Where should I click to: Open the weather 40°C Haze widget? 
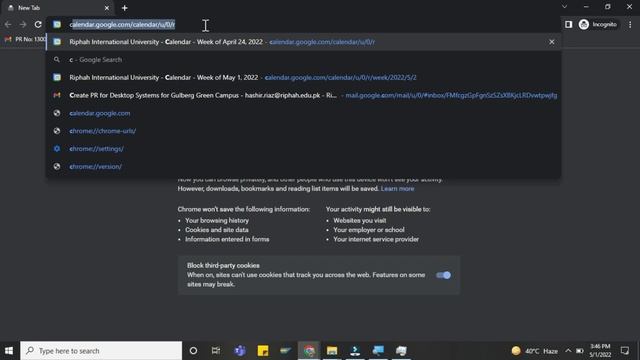click(535, 351)
